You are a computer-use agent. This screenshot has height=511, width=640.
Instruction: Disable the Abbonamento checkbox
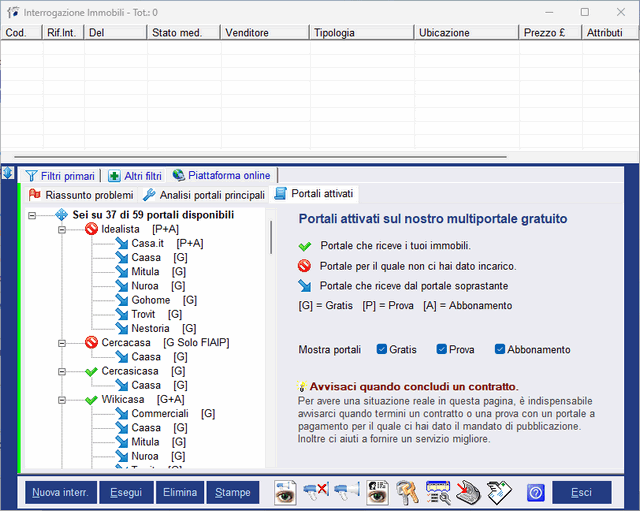[500, 349]
